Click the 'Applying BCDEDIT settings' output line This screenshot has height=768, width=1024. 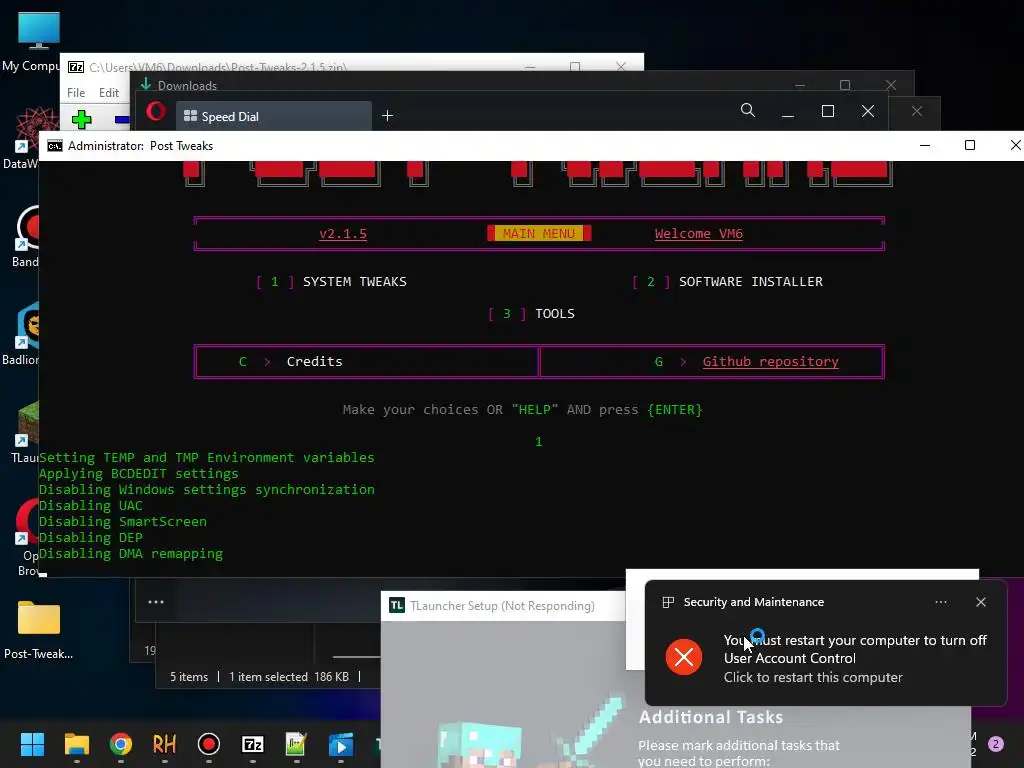(x=138, y=473)
